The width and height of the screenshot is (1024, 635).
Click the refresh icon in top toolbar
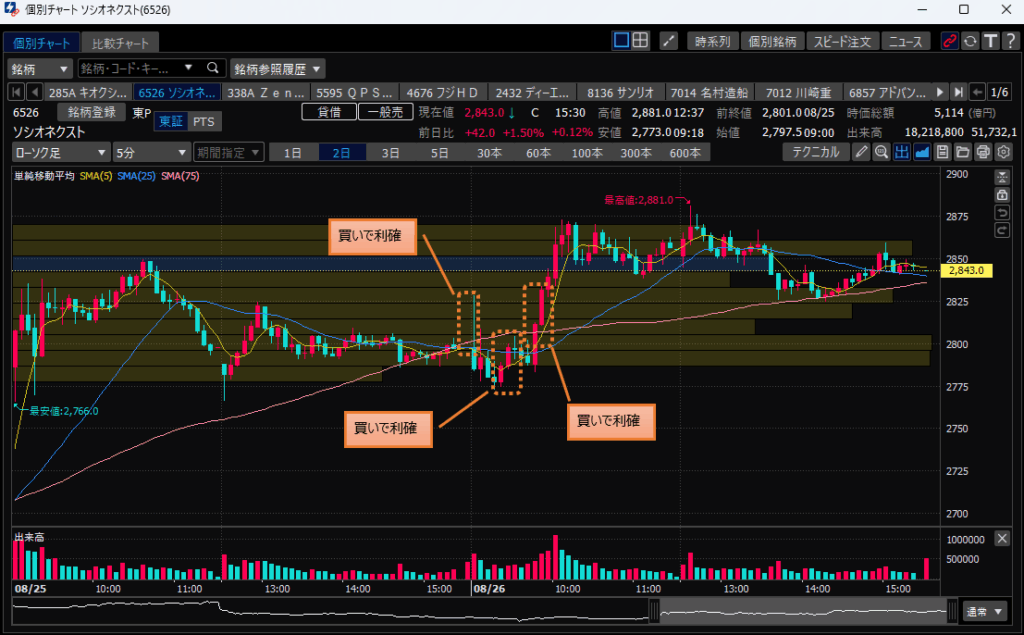pos(970,41)
